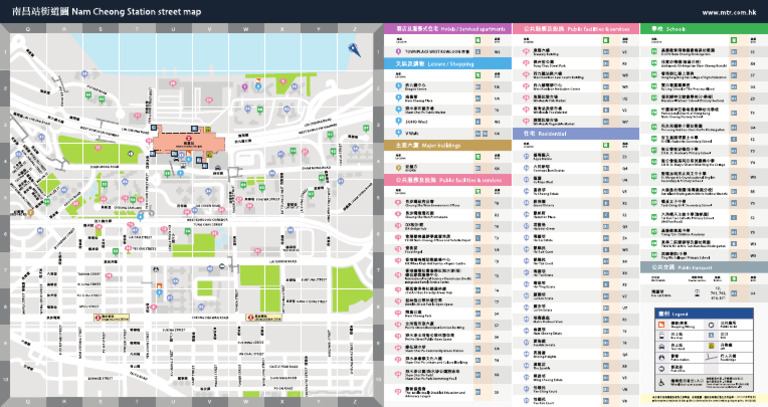Click the blue pin beside Sham Shui Po Fabric Market
768x407 pixels.
[x=398, y=110]
